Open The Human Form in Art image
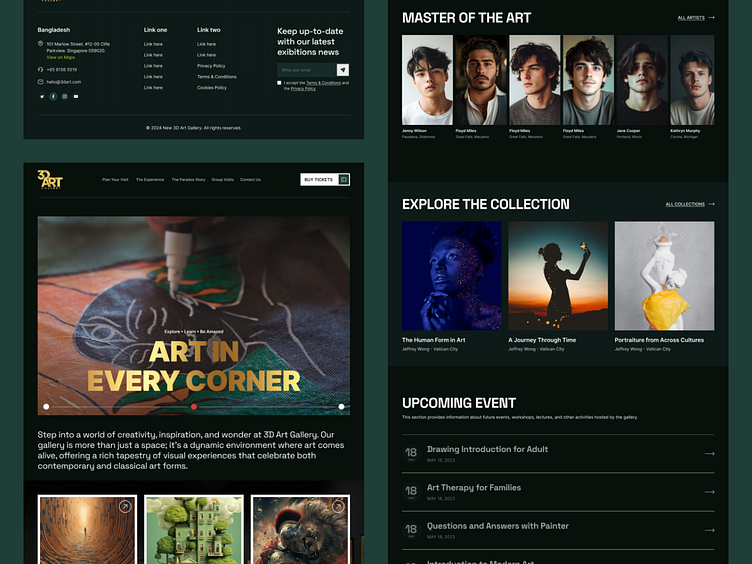The width and height of the screenshot is (752, 564). coord(452,276)
